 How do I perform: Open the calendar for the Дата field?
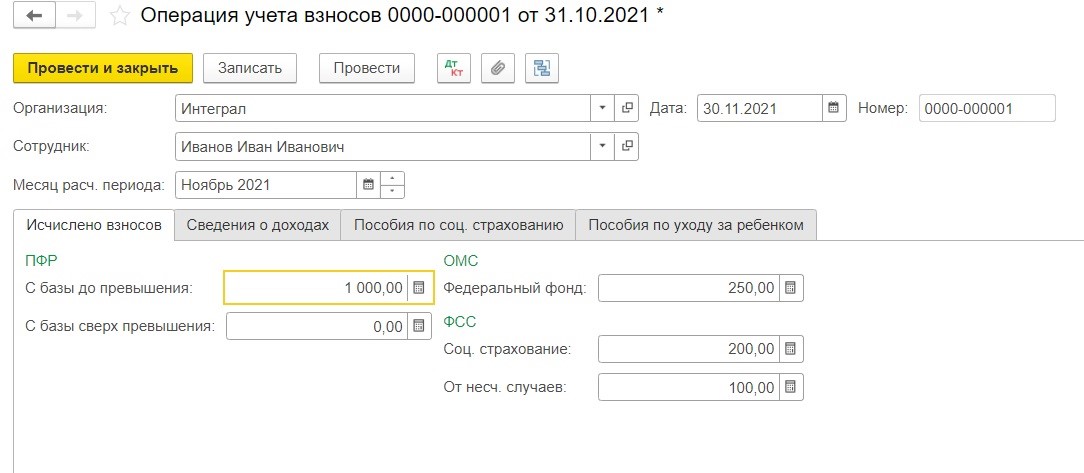click(834, 109)
